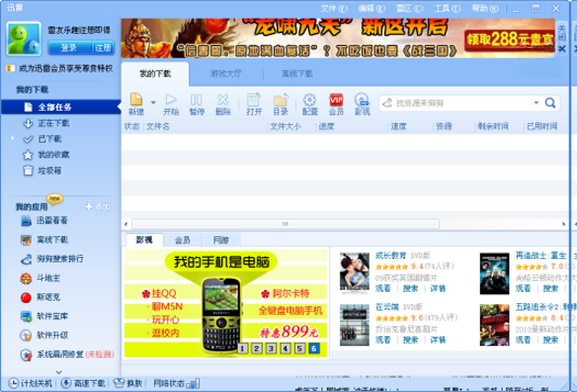Select the 我的下载 tab
577x392 pixels.
pos(155,74)
